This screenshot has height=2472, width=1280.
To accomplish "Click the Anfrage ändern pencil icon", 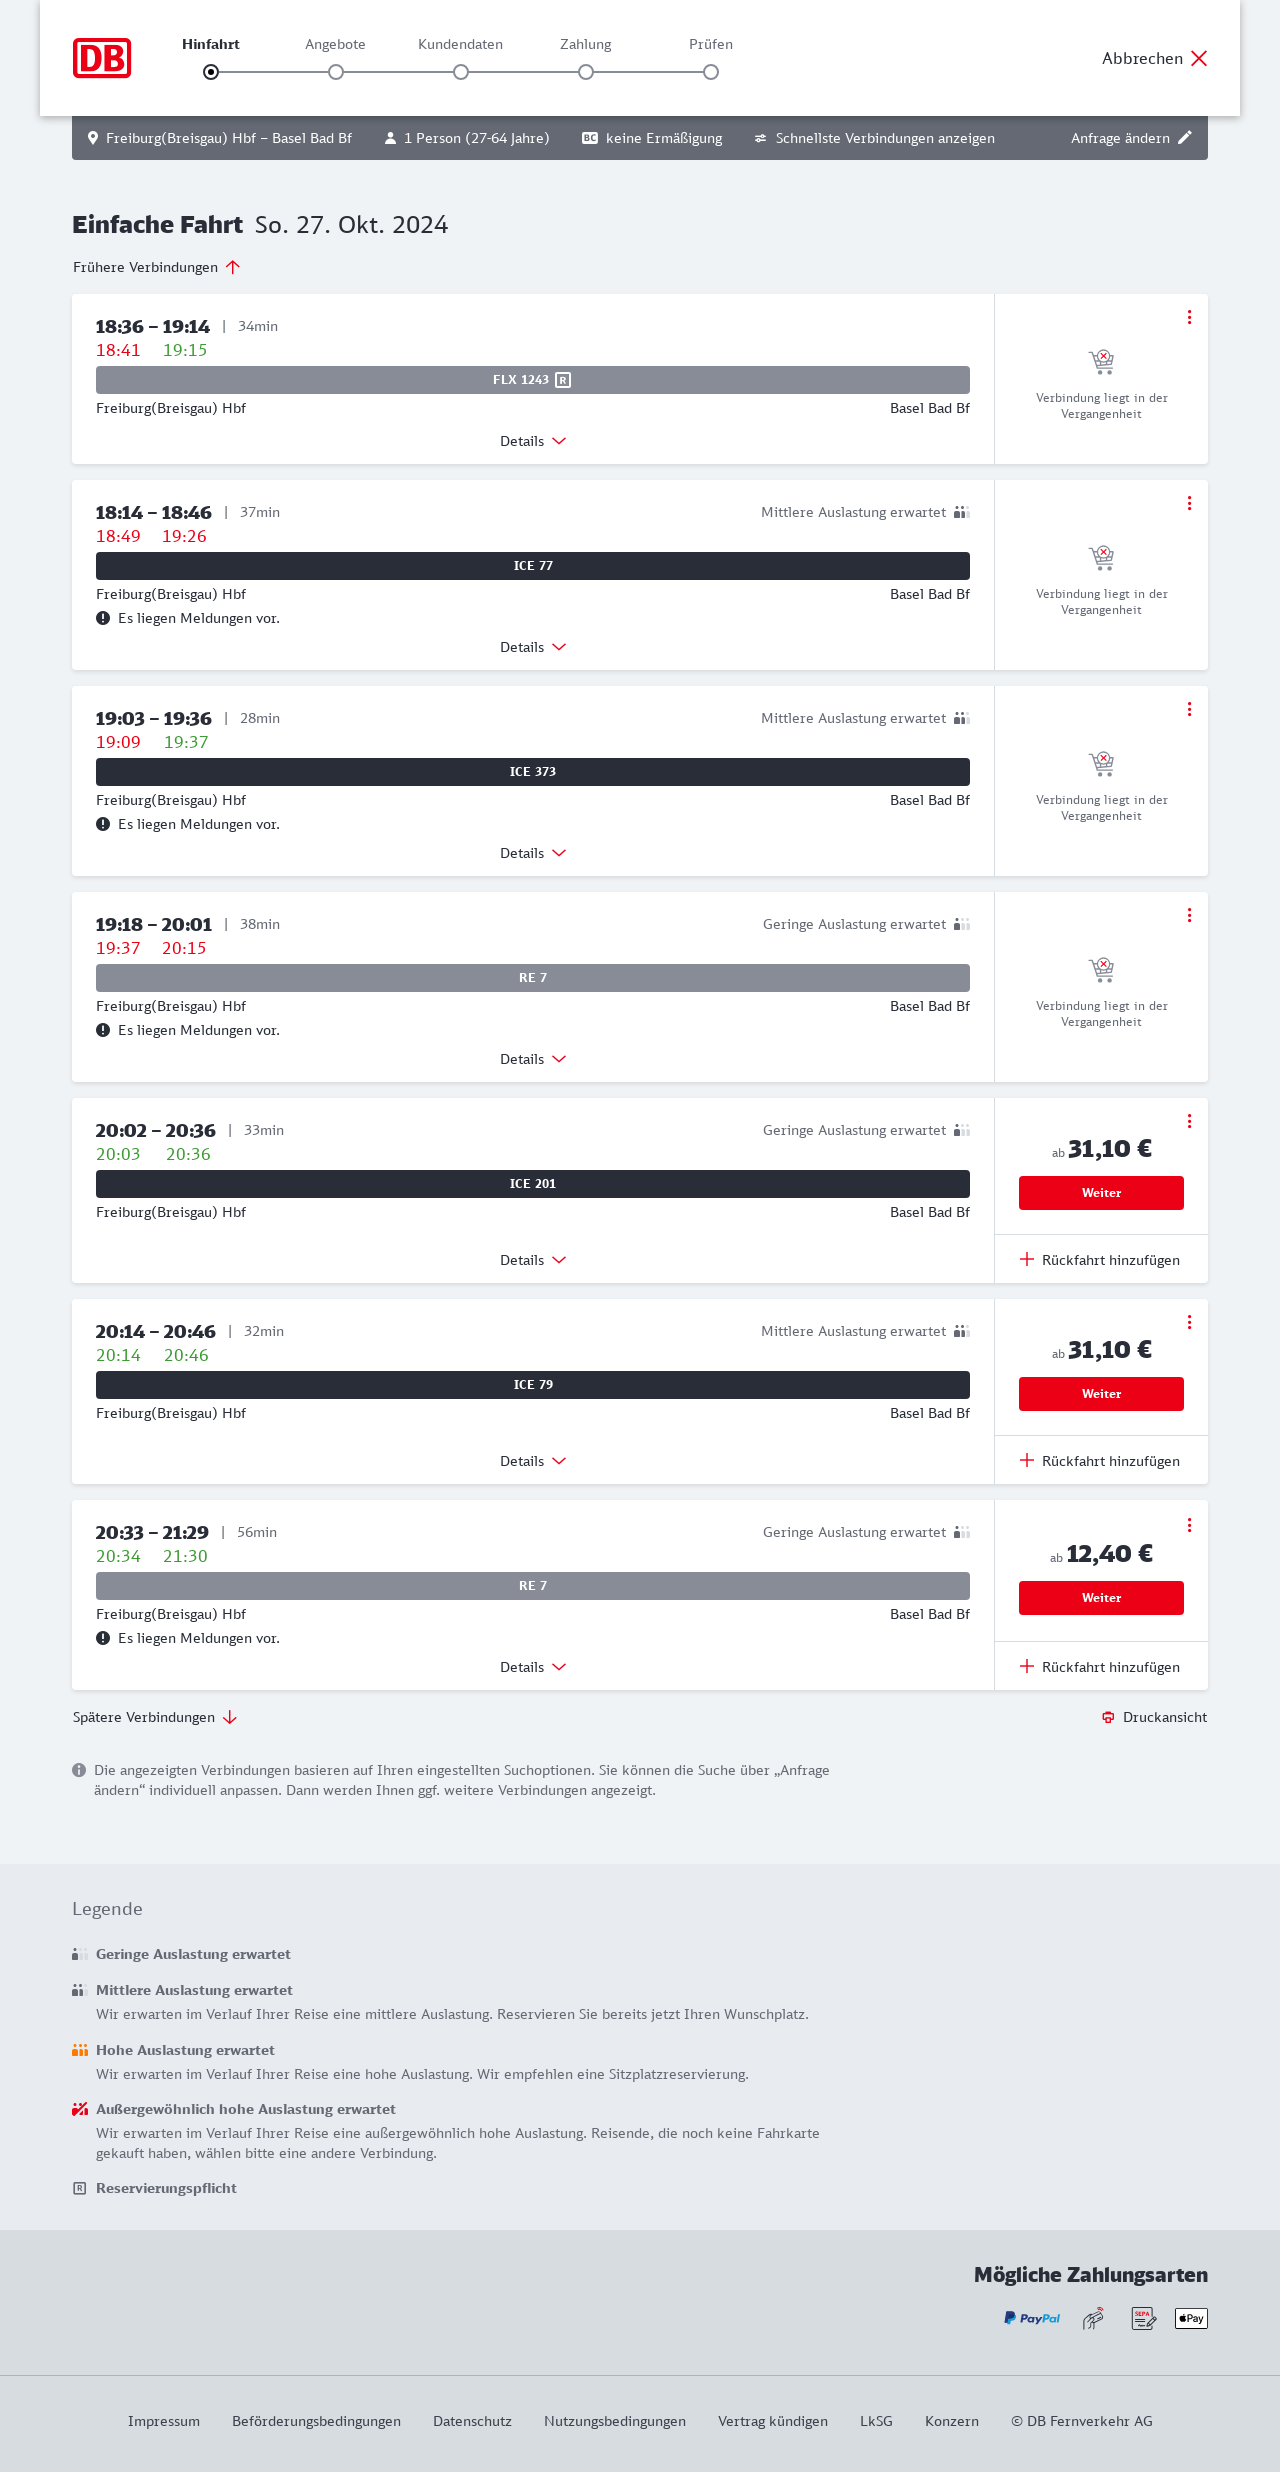I will (1185, 138).
